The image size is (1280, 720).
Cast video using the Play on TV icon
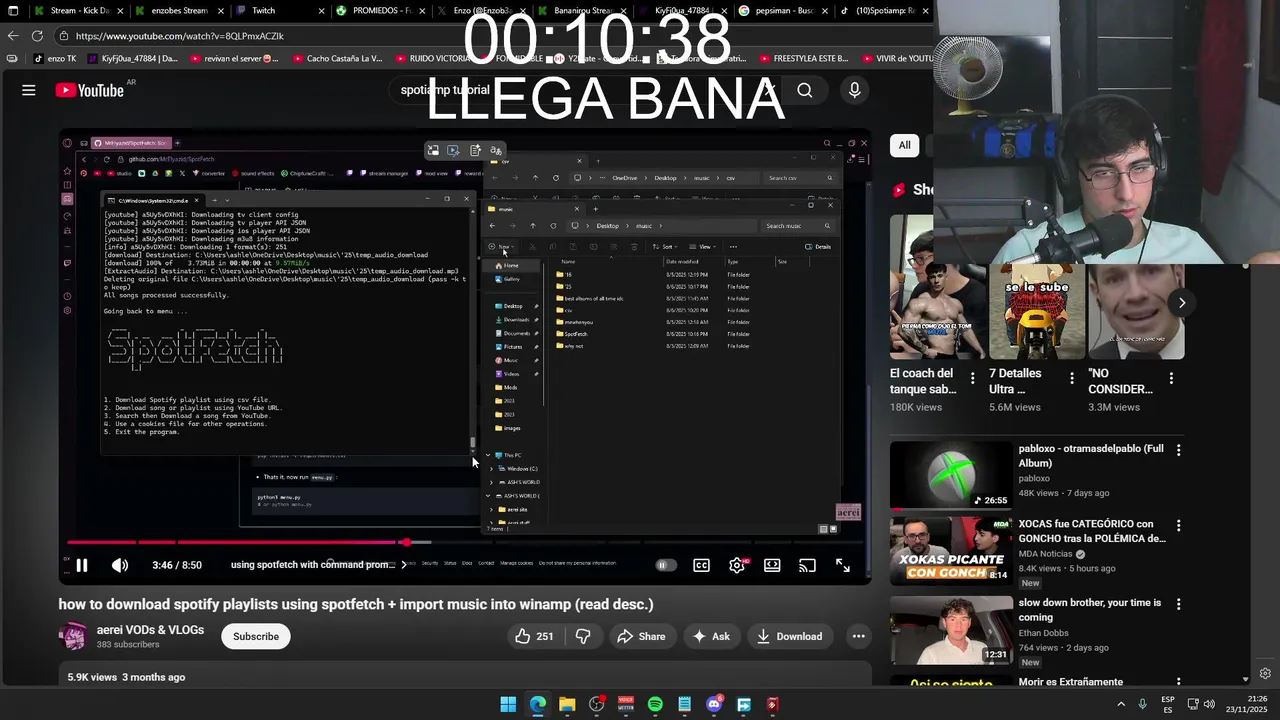(x=807, y=565)
